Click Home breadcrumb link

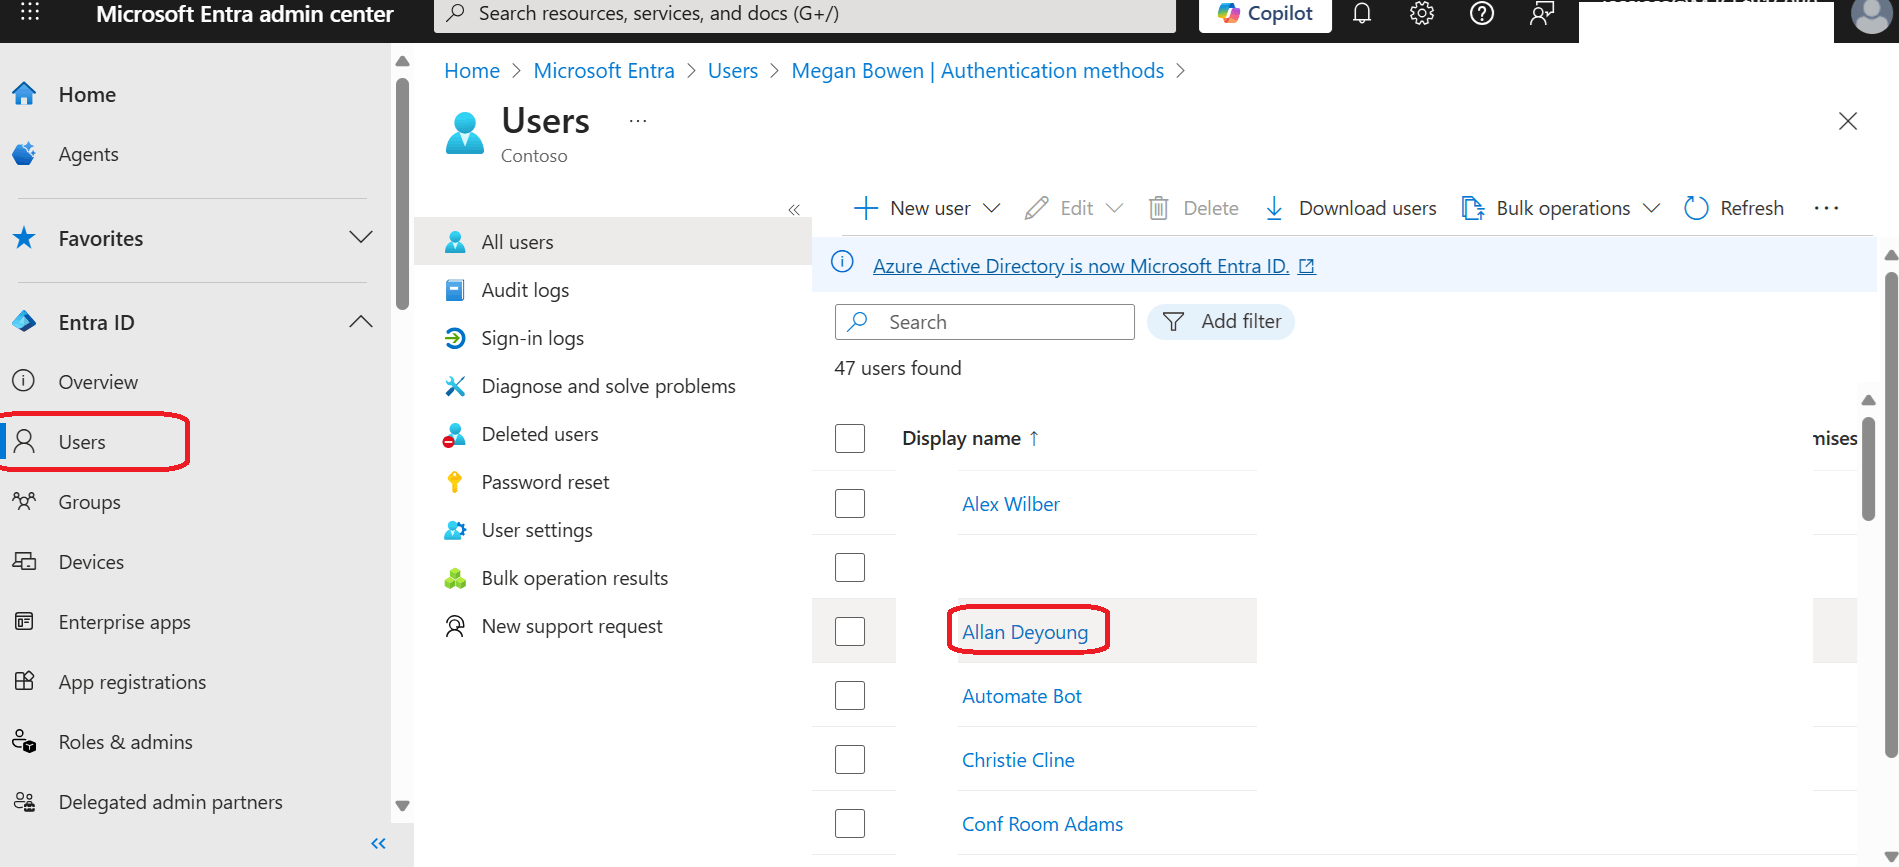pos(472,71)
